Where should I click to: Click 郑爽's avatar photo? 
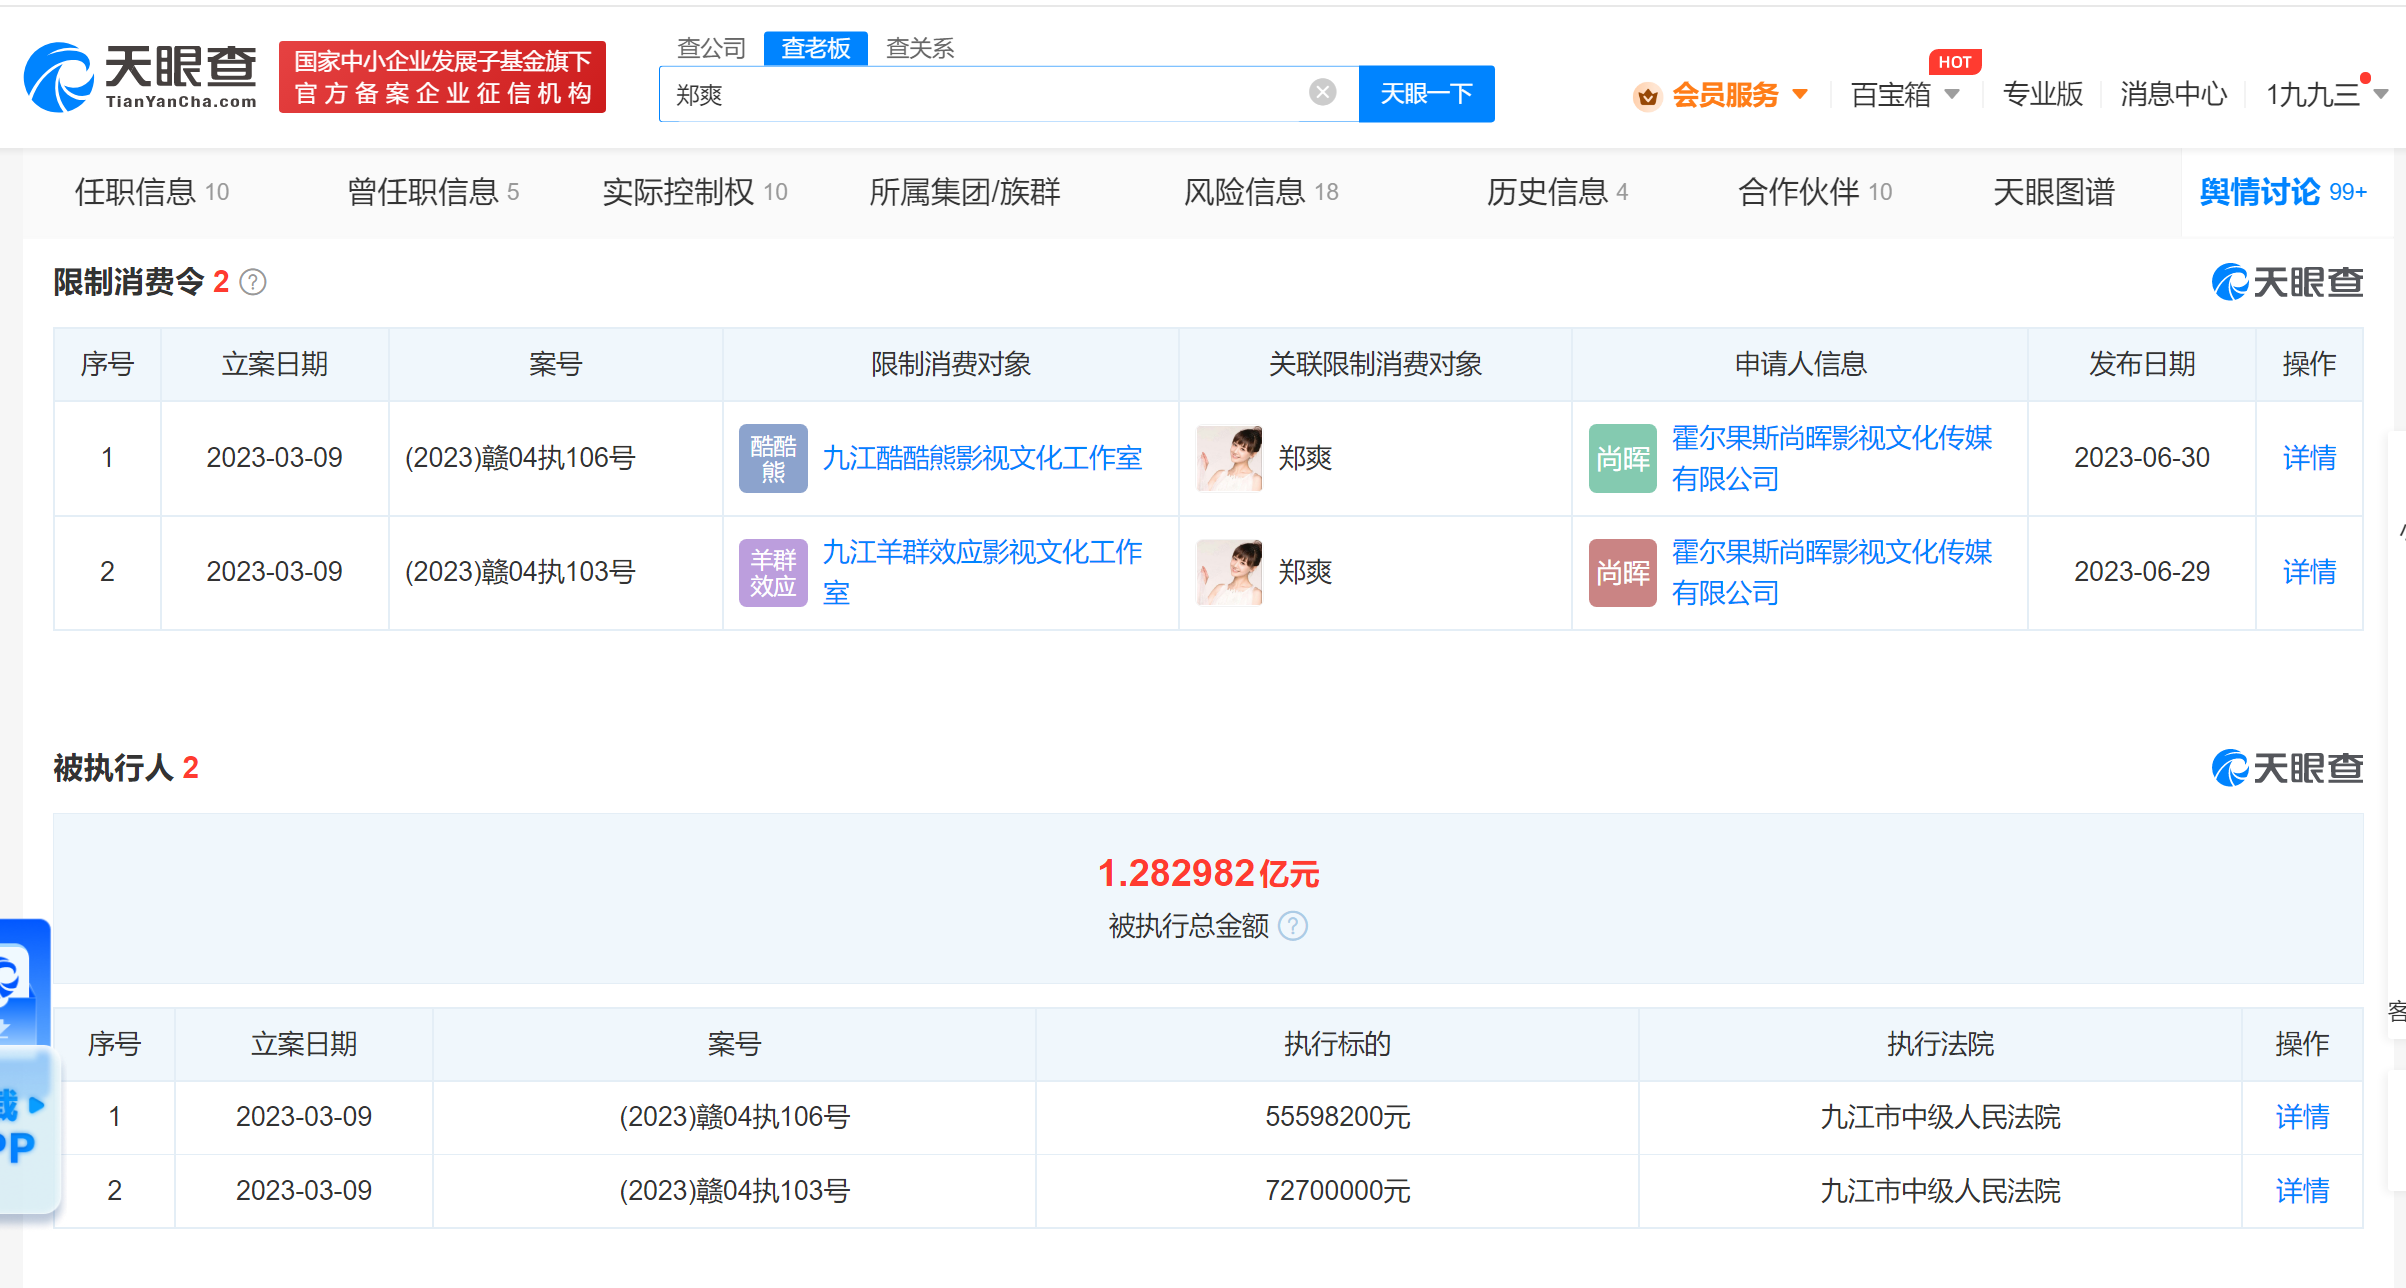1228,458
